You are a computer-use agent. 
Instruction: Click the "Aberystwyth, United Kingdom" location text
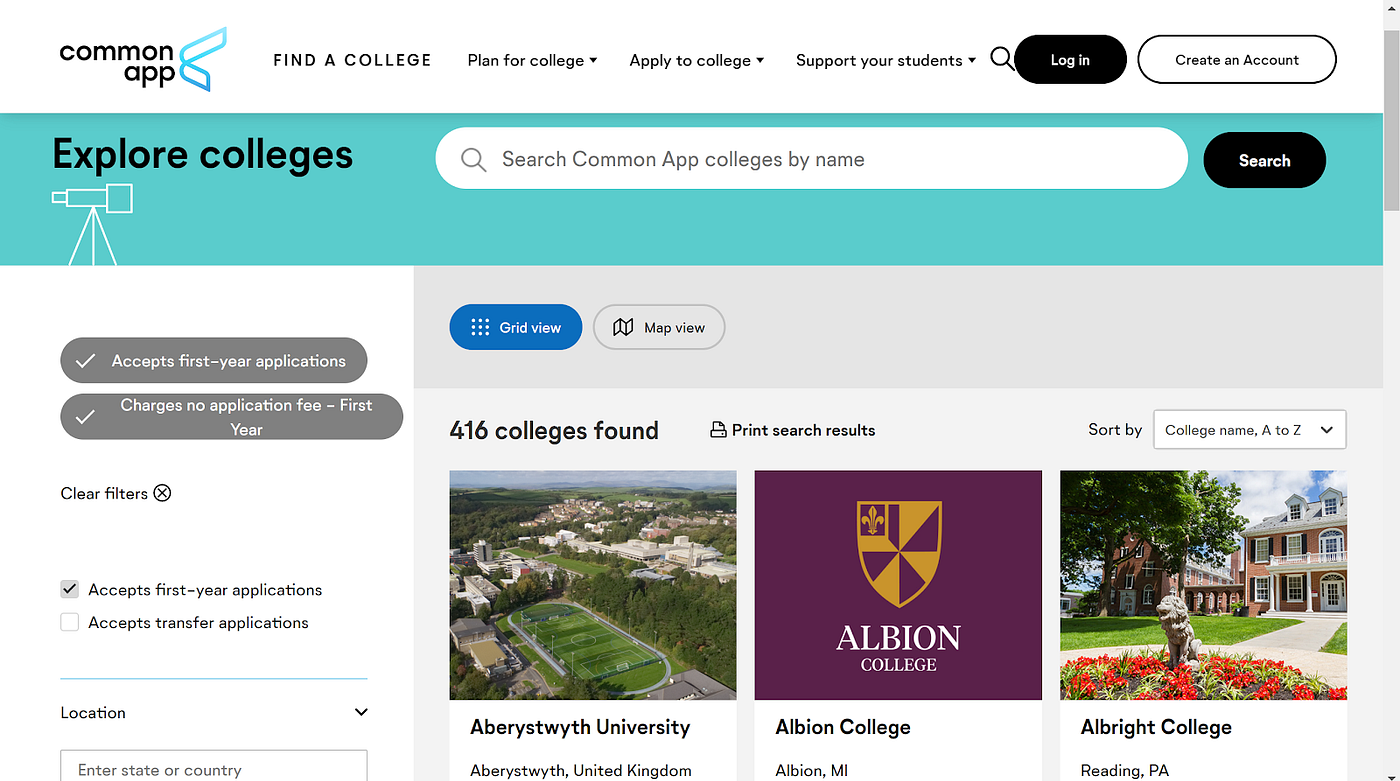click(x=581, y=770)
